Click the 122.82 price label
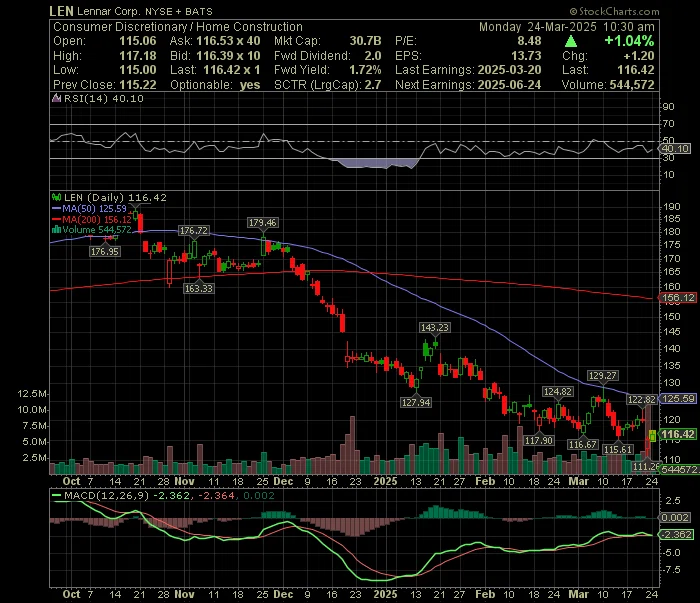Screen dimensions: 700x603 pyautogui.click(x=642, y=399)
